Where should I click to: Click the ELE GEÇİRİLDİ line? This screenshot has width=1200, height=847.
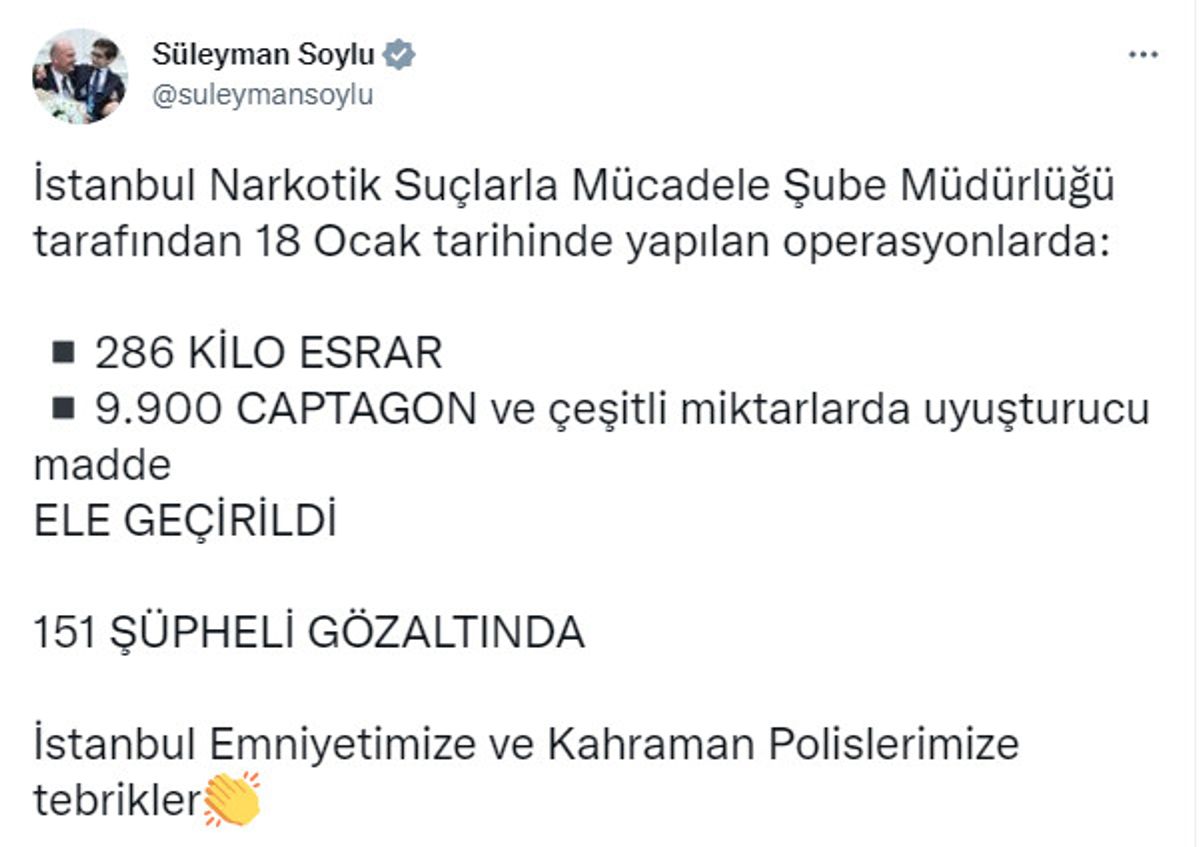(x=185, y=521)
